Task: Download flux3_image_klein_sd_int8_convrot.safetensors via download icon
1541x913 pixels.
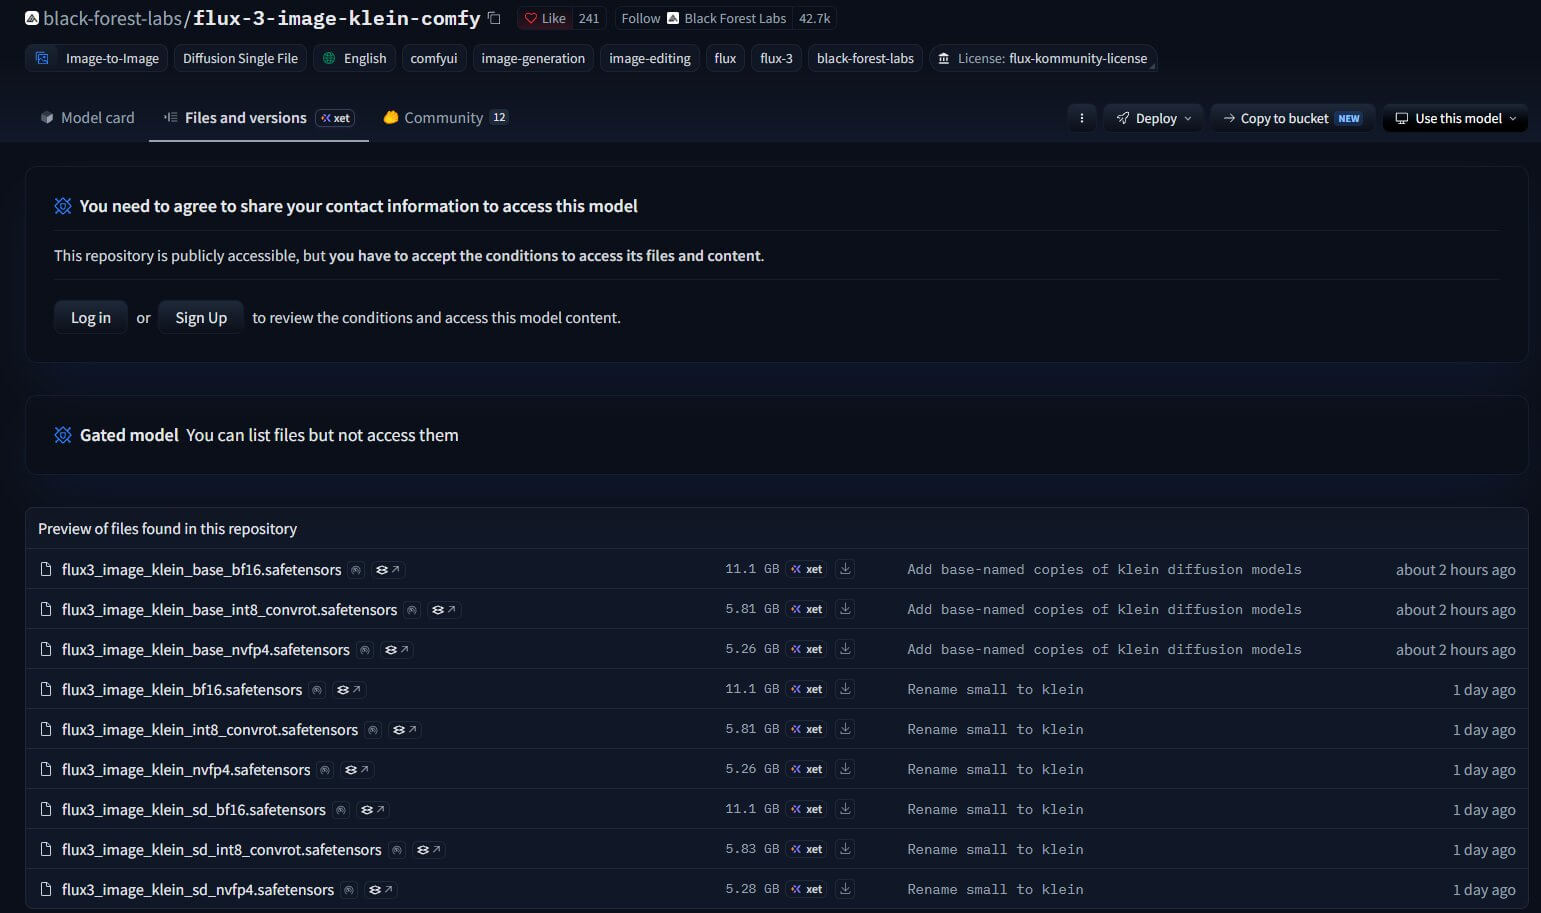Action: (845, 849)
